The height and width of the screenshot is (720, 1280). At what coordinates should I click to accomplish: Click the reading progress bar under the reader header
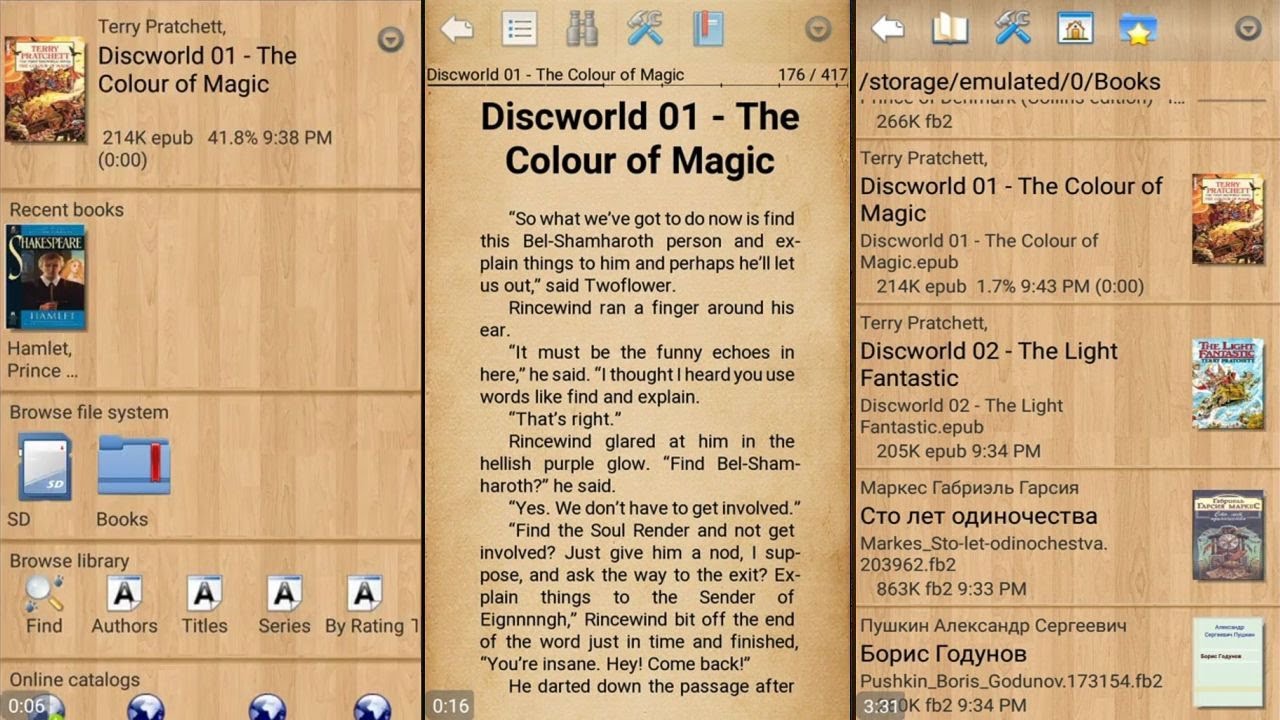[x=637, y=86]
